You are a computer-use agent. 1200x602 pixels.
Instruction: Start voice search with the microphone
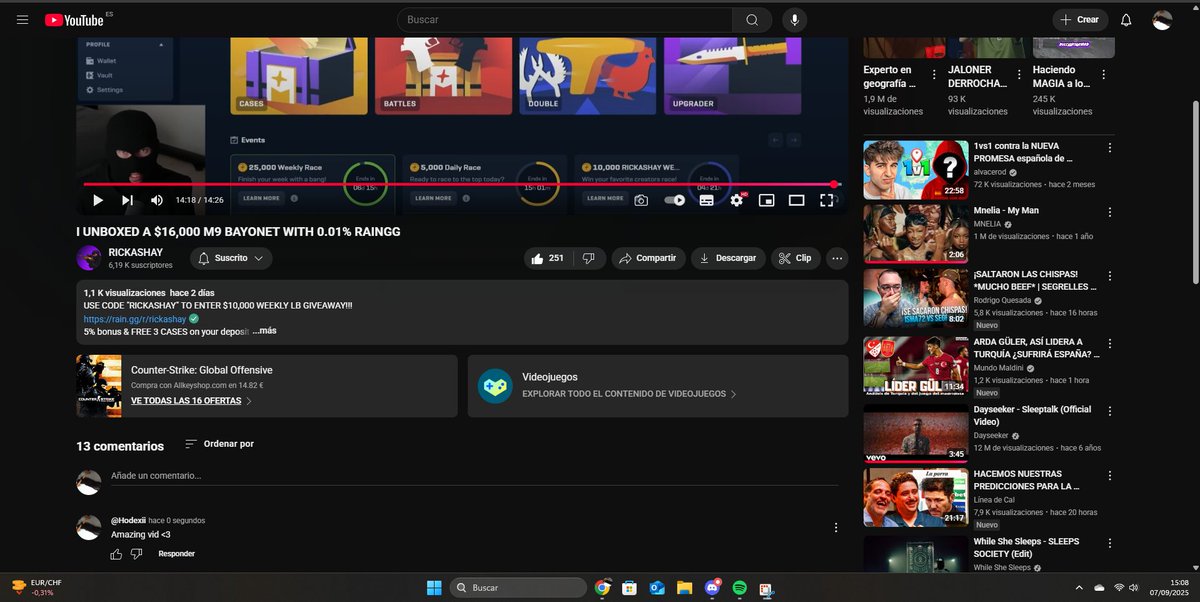coord(795,20)
